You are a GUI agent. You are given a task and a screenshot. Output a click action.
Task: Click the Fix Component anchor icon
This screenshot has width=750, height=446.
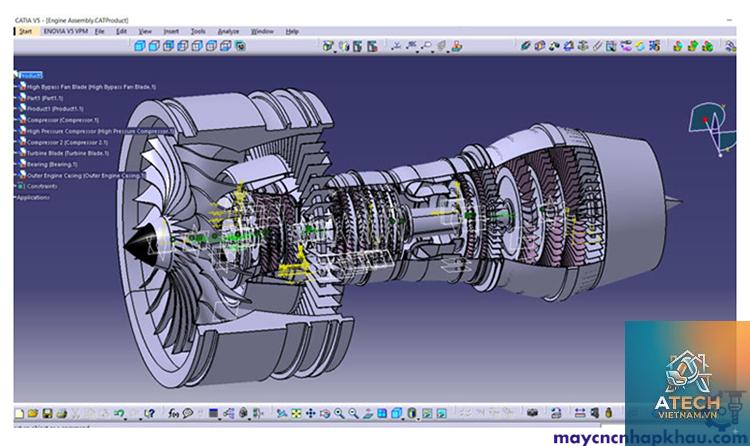click(583, 46)
